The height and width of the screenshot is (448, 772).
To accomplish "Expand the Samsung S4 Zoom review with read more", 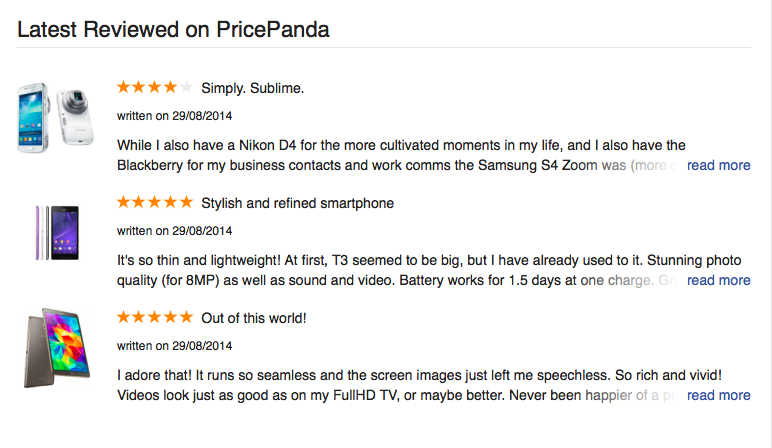I will (x=718, y=165).
